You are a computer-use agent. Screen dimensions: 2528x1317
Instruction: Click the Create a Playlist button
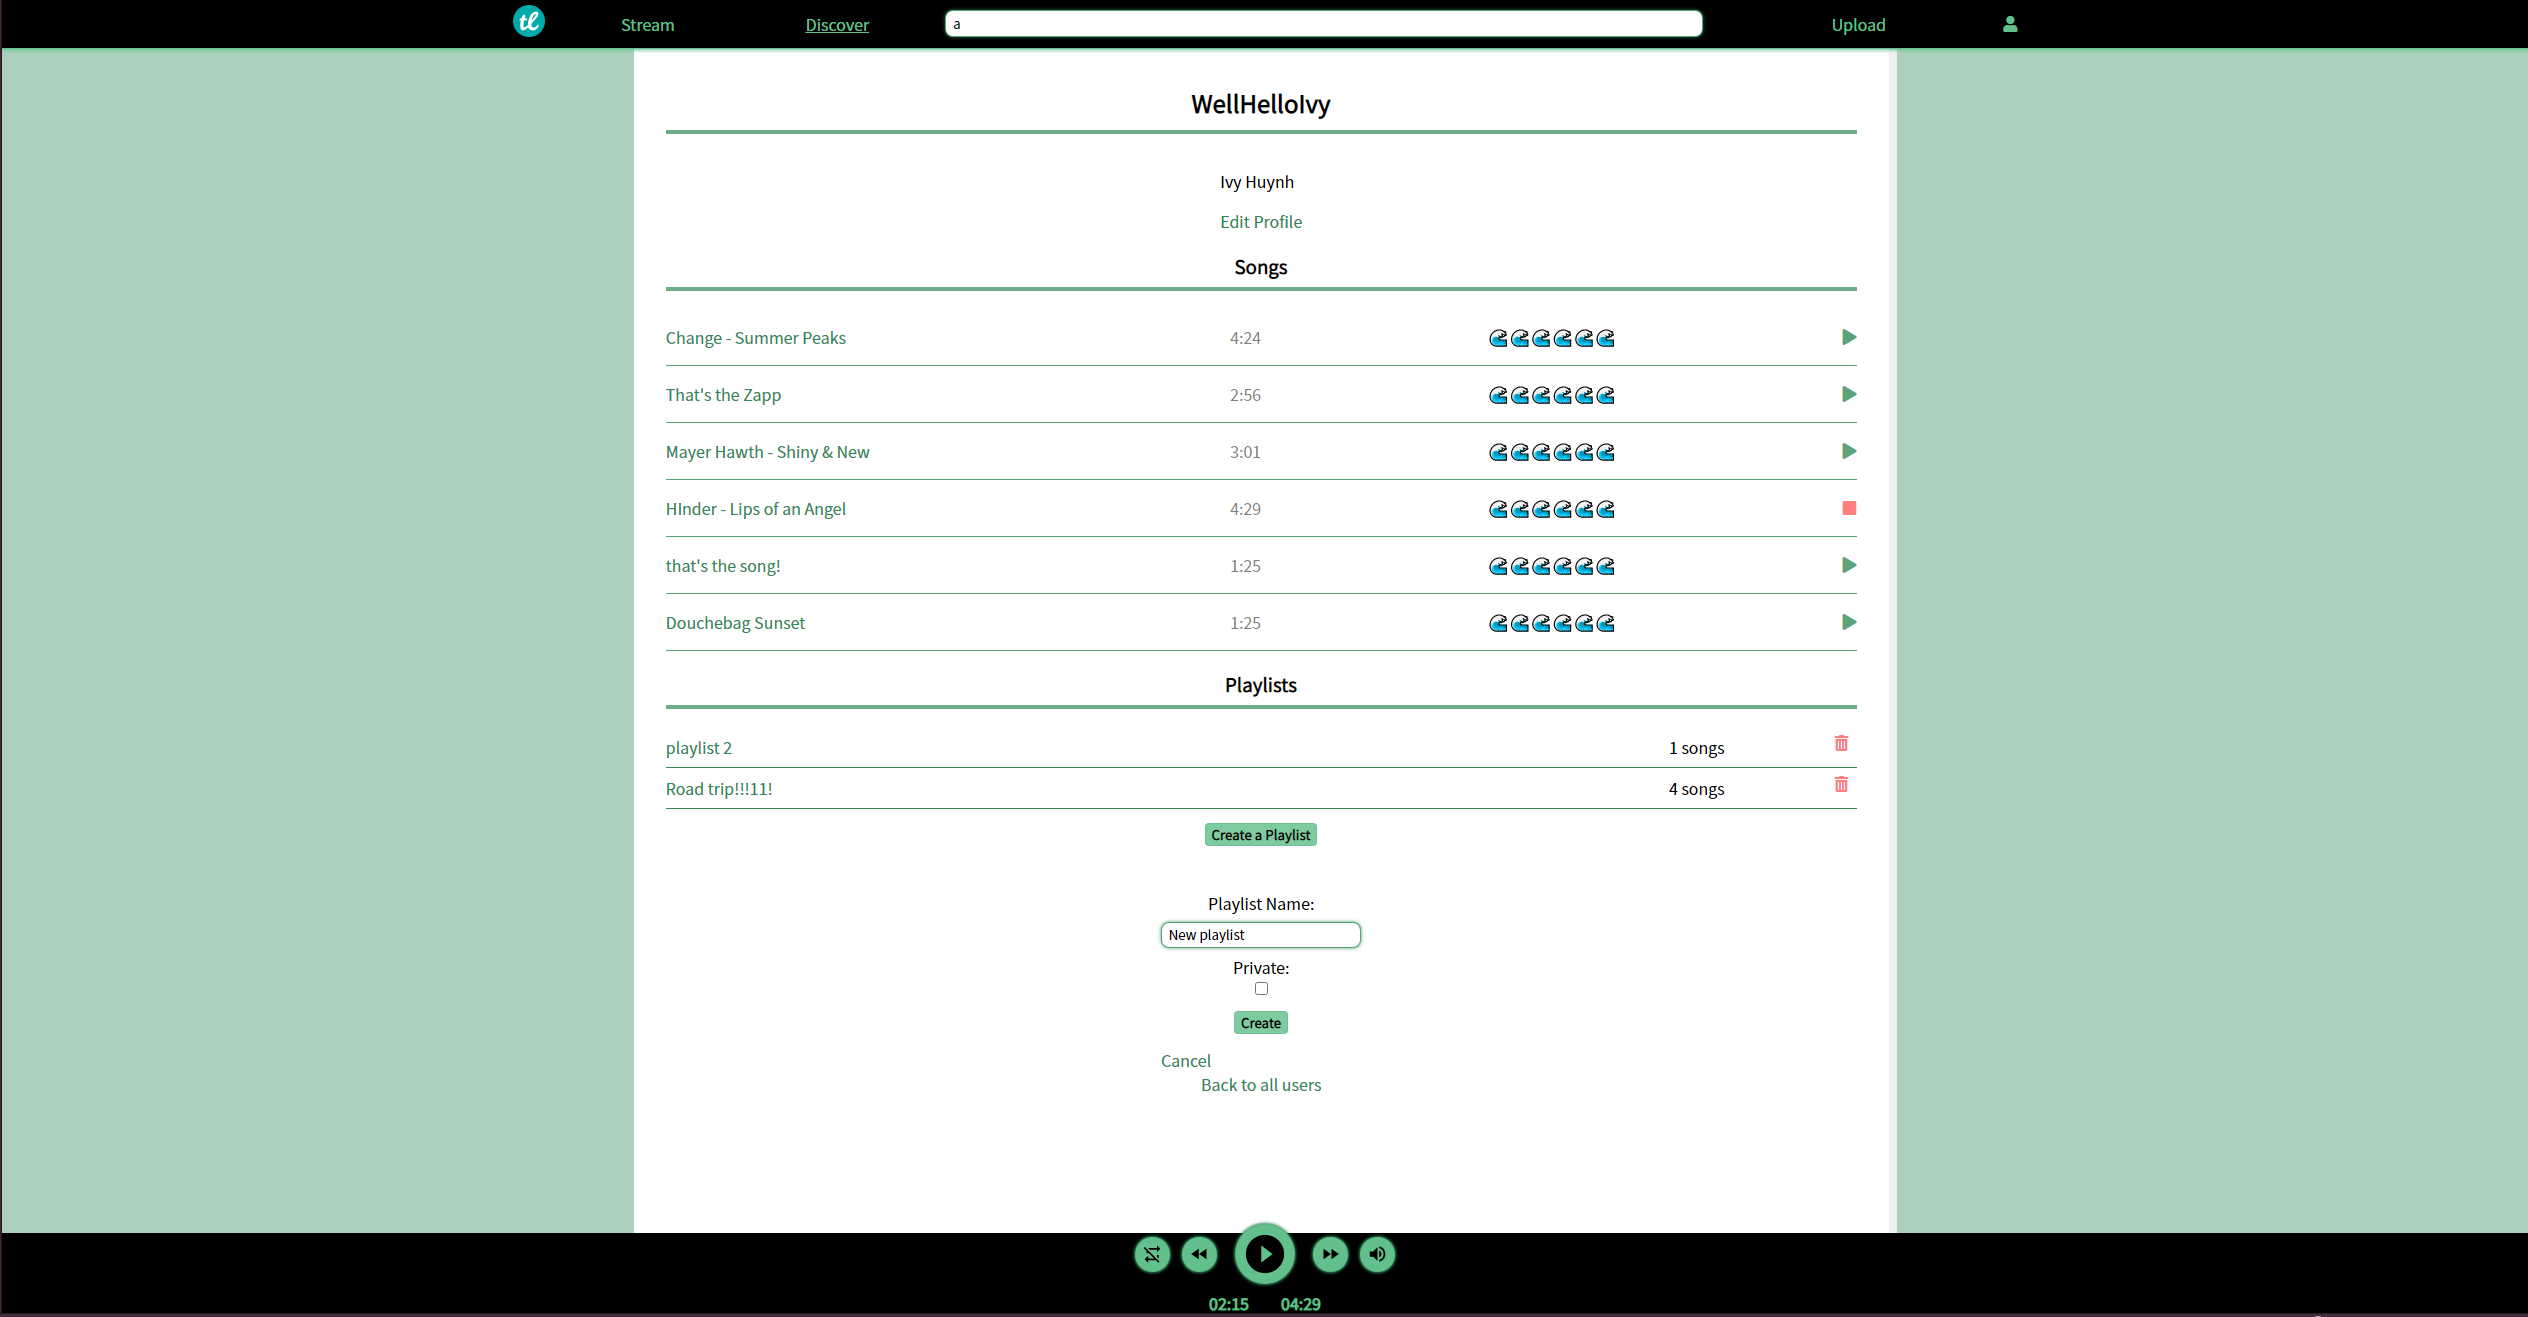point(1260,835)
